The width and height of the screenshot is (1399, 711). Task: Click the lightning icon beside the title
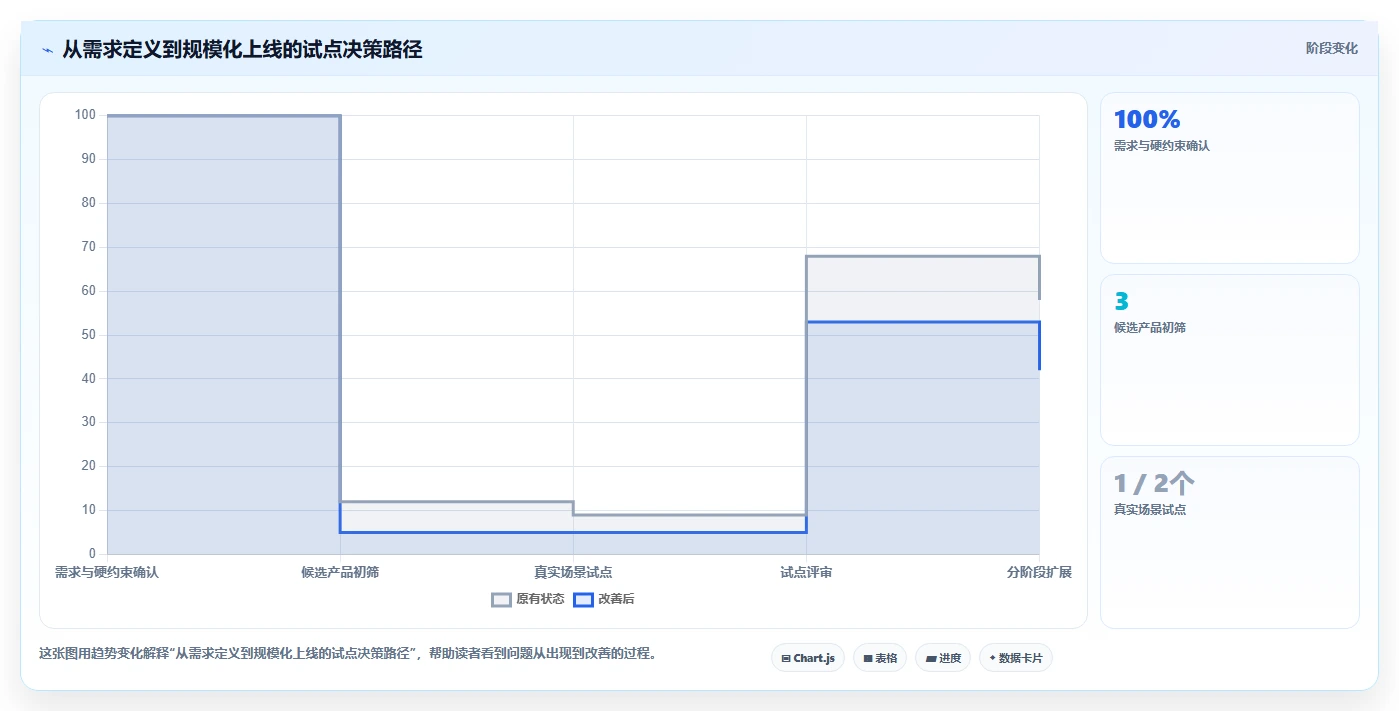coord(47,50)
